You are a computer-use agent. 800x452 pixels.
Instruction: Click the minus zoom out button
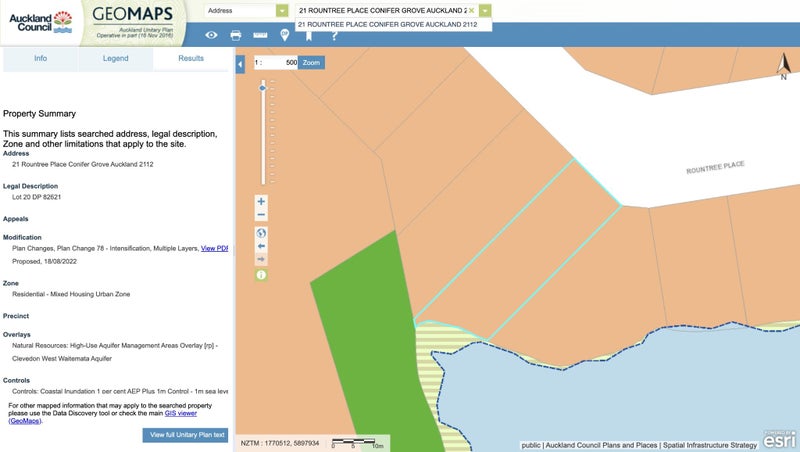pos(261,215)
